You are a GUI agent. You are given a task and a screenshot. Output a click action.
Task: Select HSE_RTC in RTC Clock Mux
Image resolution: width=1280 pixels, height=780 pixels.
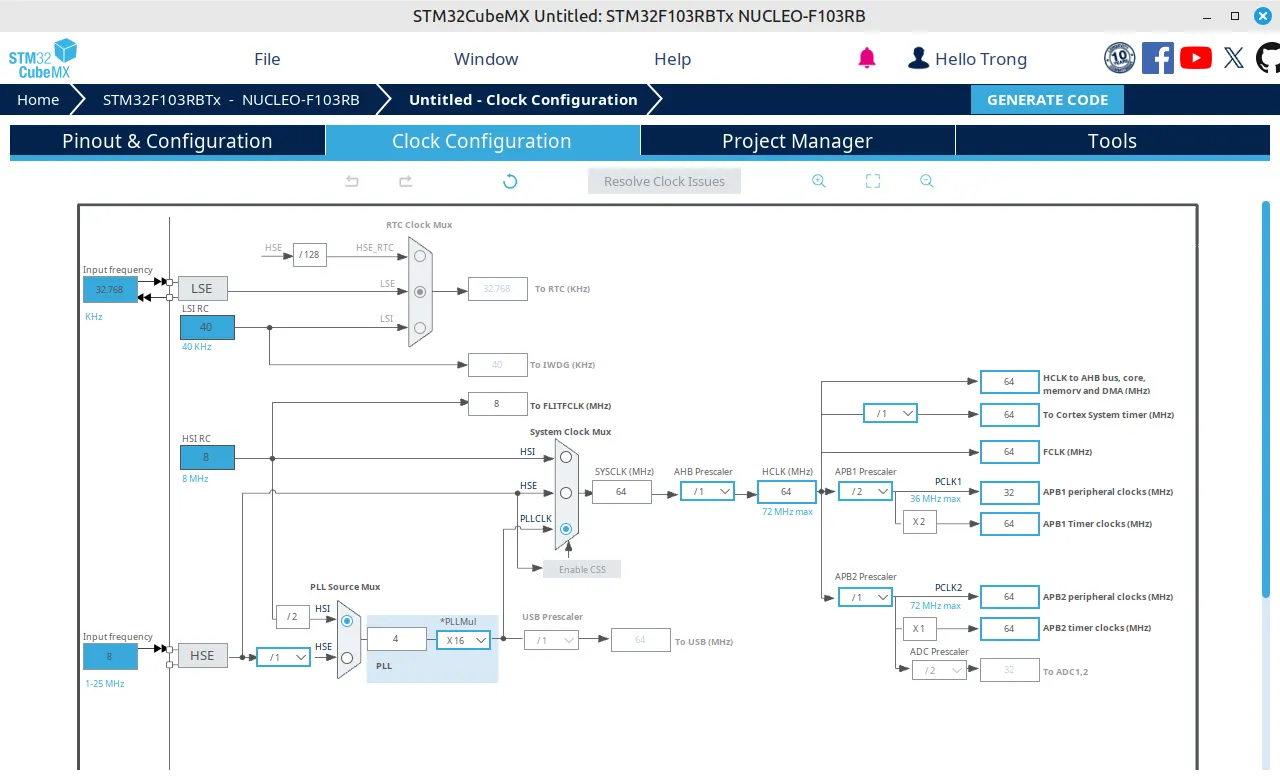[x=420, y=256]
